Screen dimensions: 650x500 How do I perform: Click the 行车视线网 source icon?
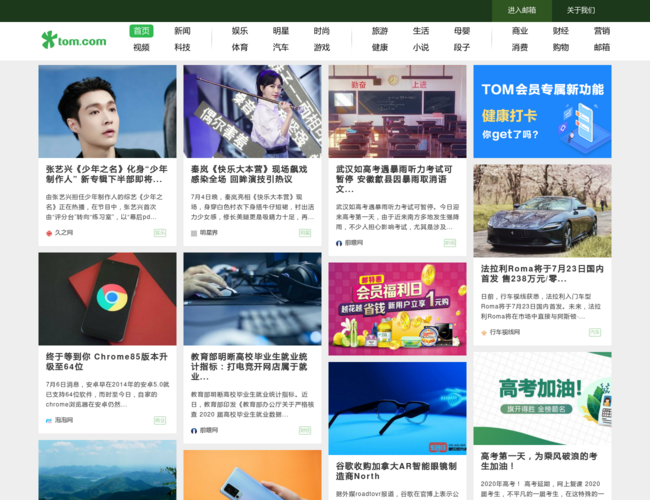(484, 332)
